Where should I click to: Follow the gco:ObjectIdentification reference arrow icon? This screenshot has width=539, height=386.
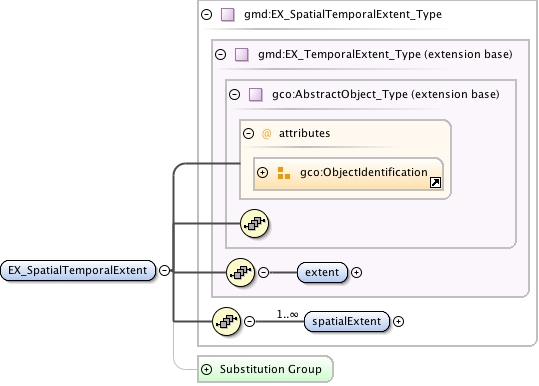tap(436, 183)
